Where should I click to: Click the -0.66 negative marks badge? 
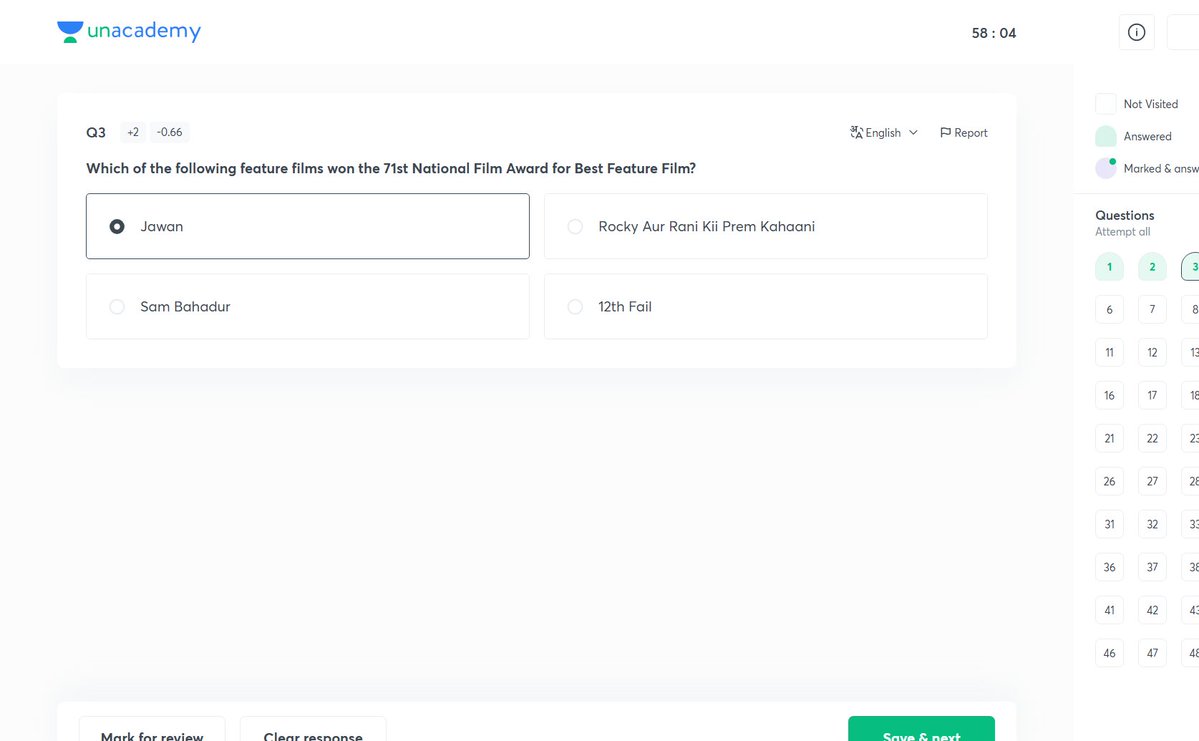tap(170, 132)
